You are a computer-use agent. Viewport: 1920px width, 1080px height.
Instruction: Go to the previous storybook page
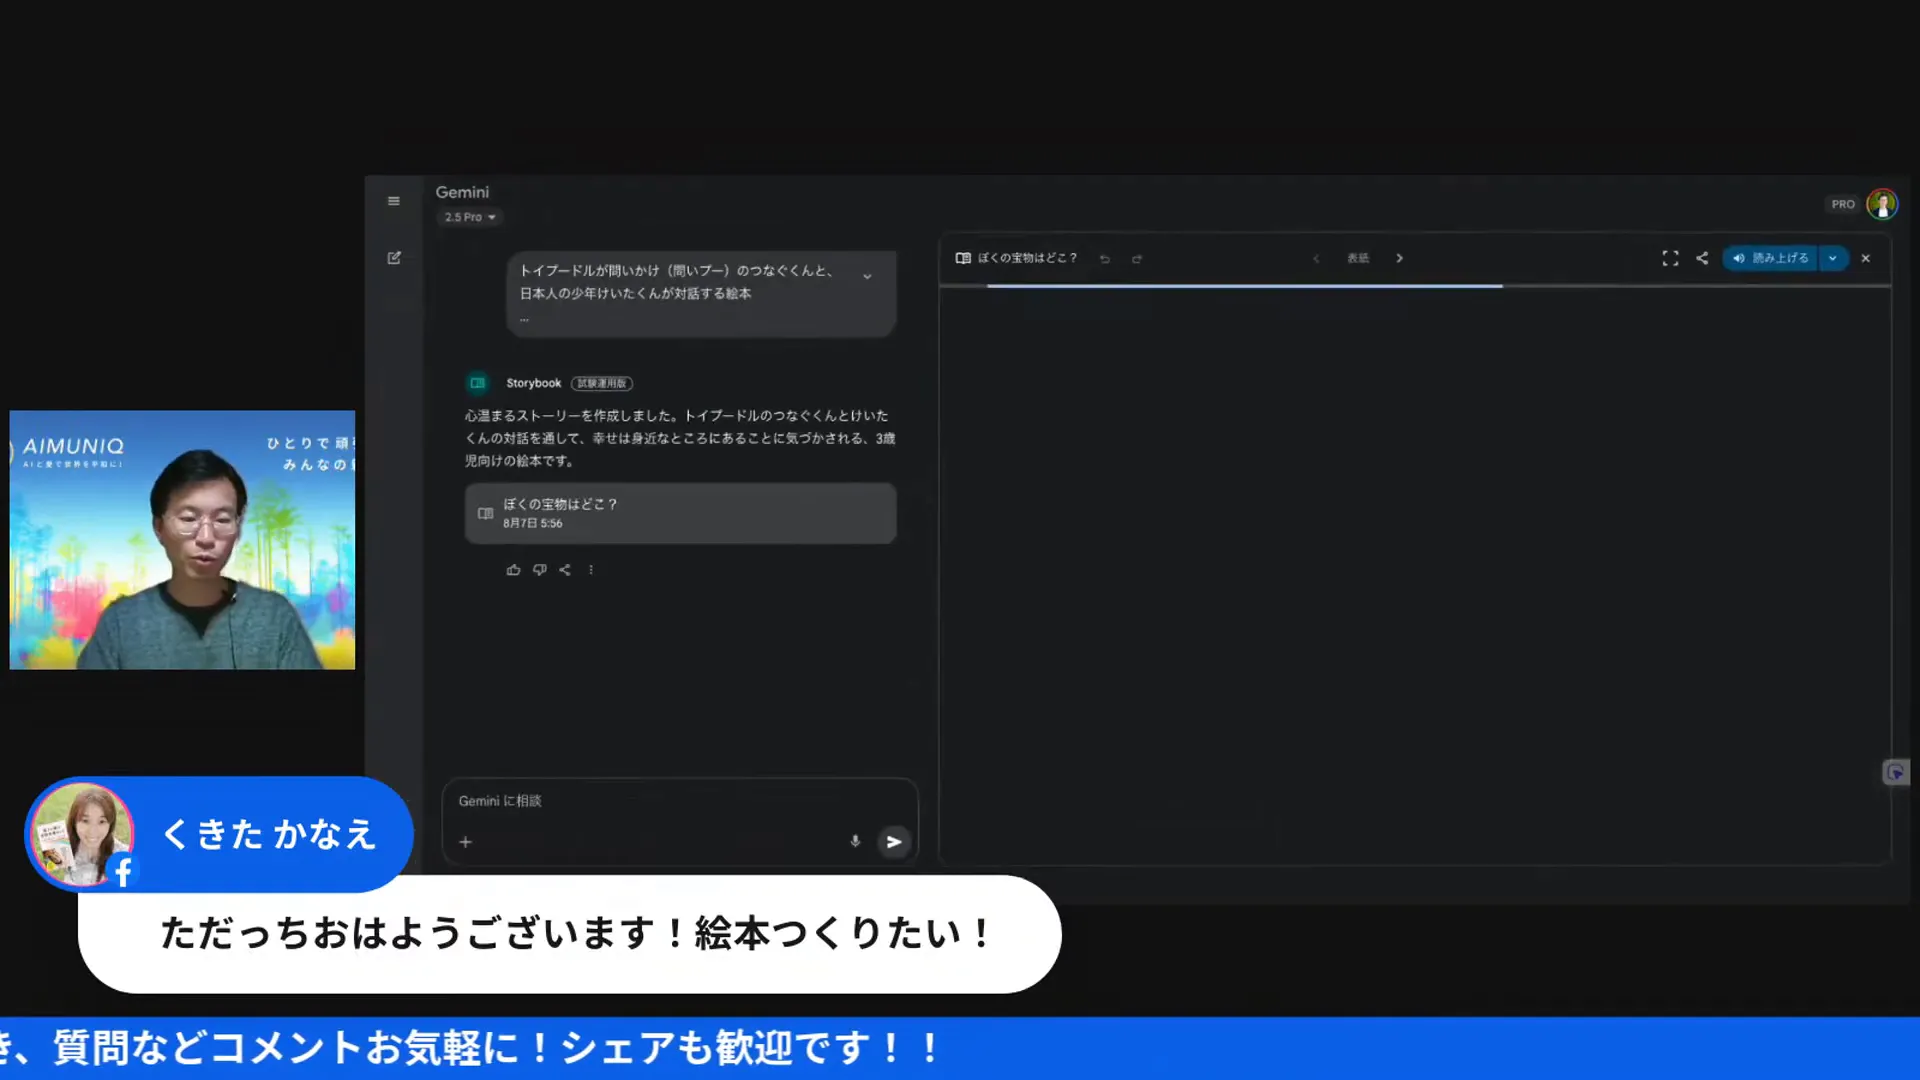click(x=1316, y=258)
